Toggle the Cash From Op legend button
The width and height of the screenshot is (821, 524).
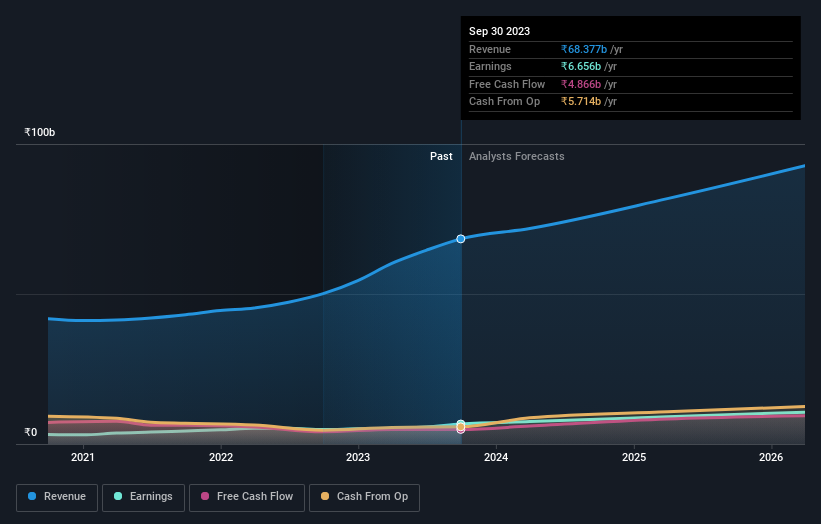point(364,497)
